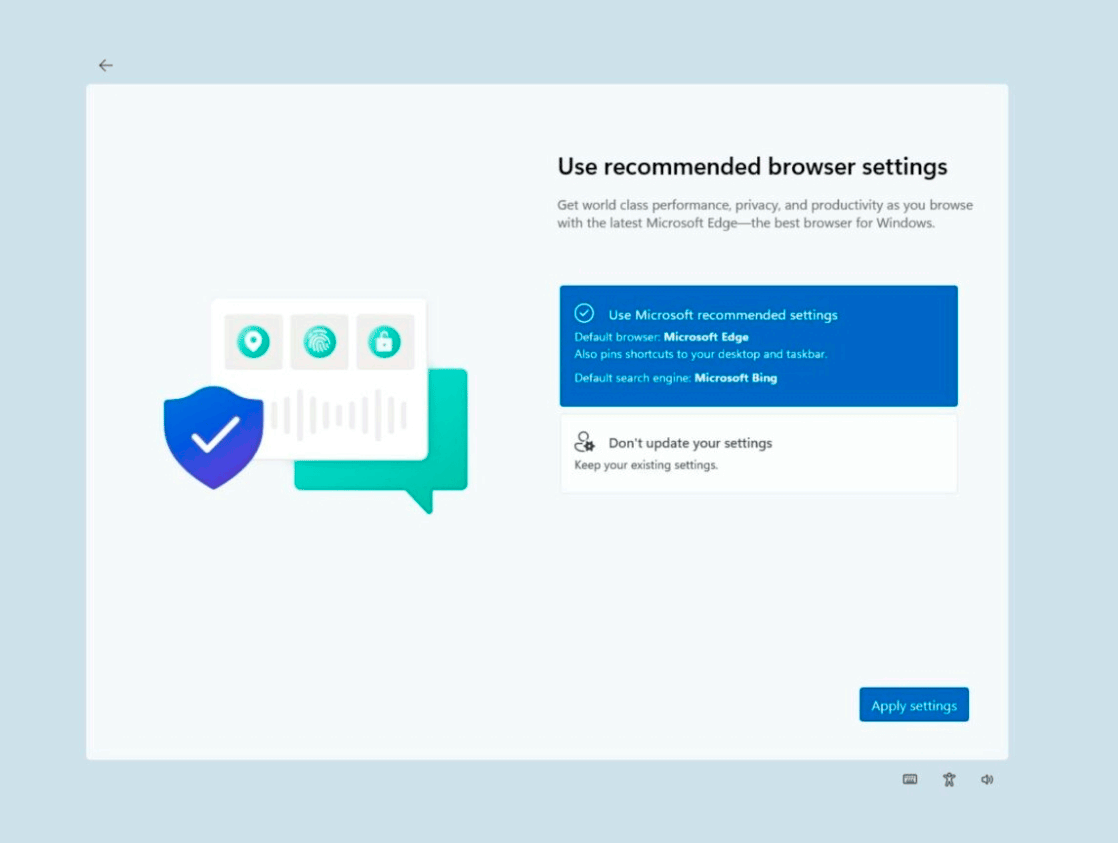Open the on-screen keyboard icon

point(910,780)
